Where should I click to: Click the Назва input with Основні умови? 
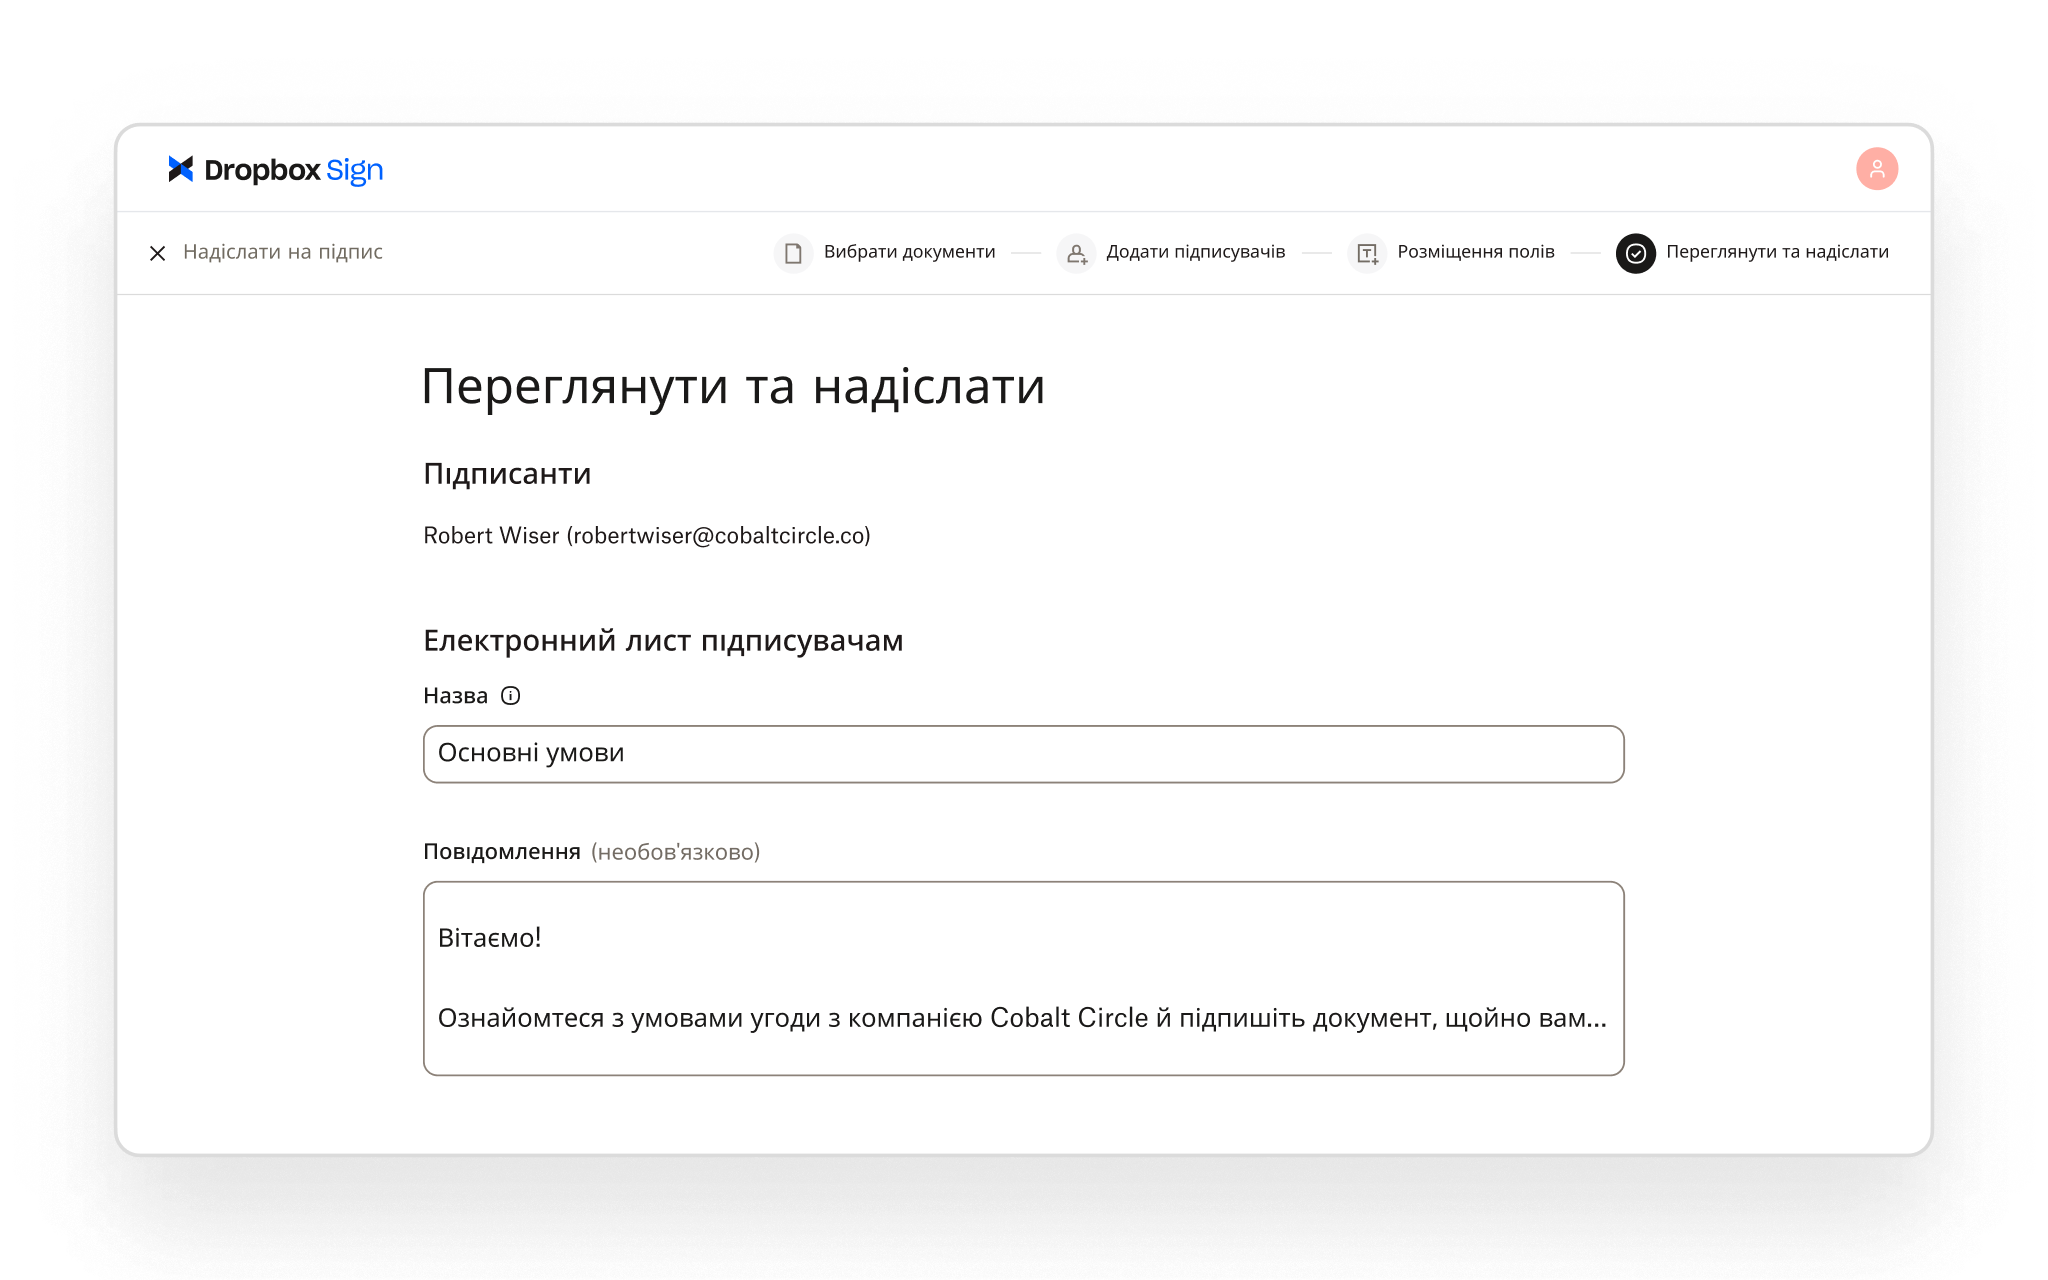tap(1023, 754)
